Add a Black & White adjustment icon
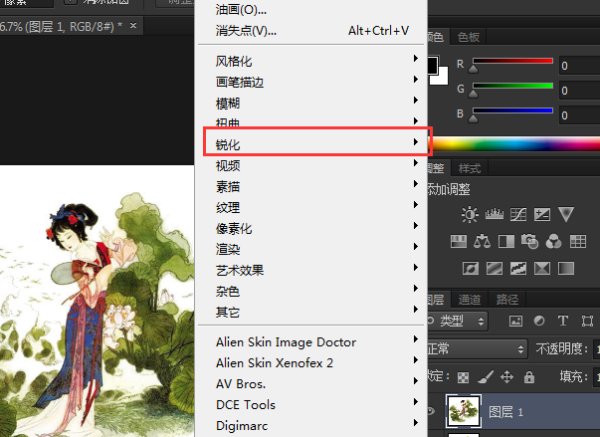The image size is (600, 437). pyautogui.click(x=506, y=241)
